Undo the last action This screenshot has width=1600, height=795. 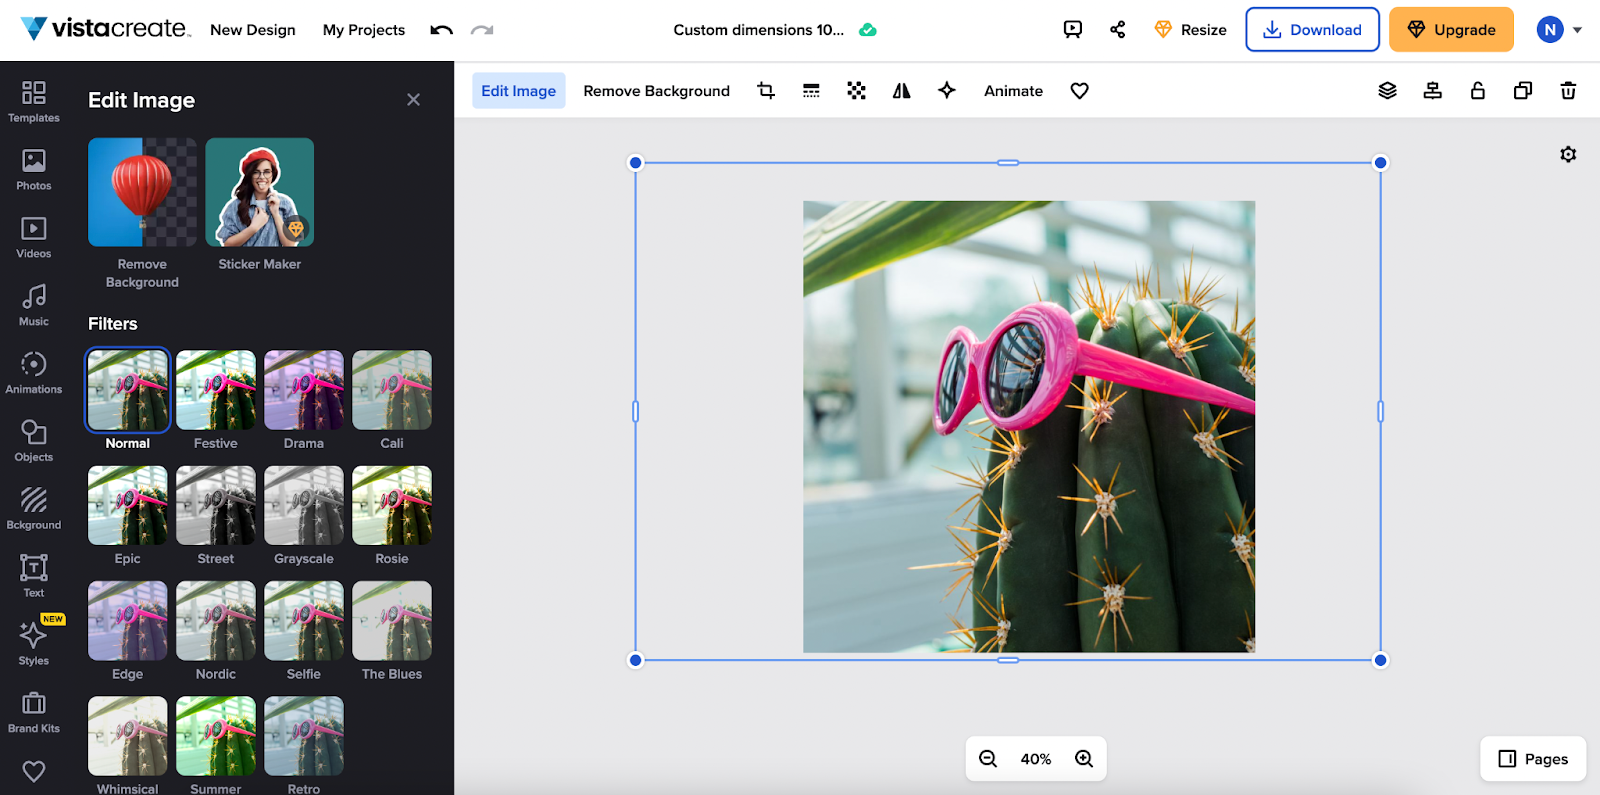coord(441,30)
